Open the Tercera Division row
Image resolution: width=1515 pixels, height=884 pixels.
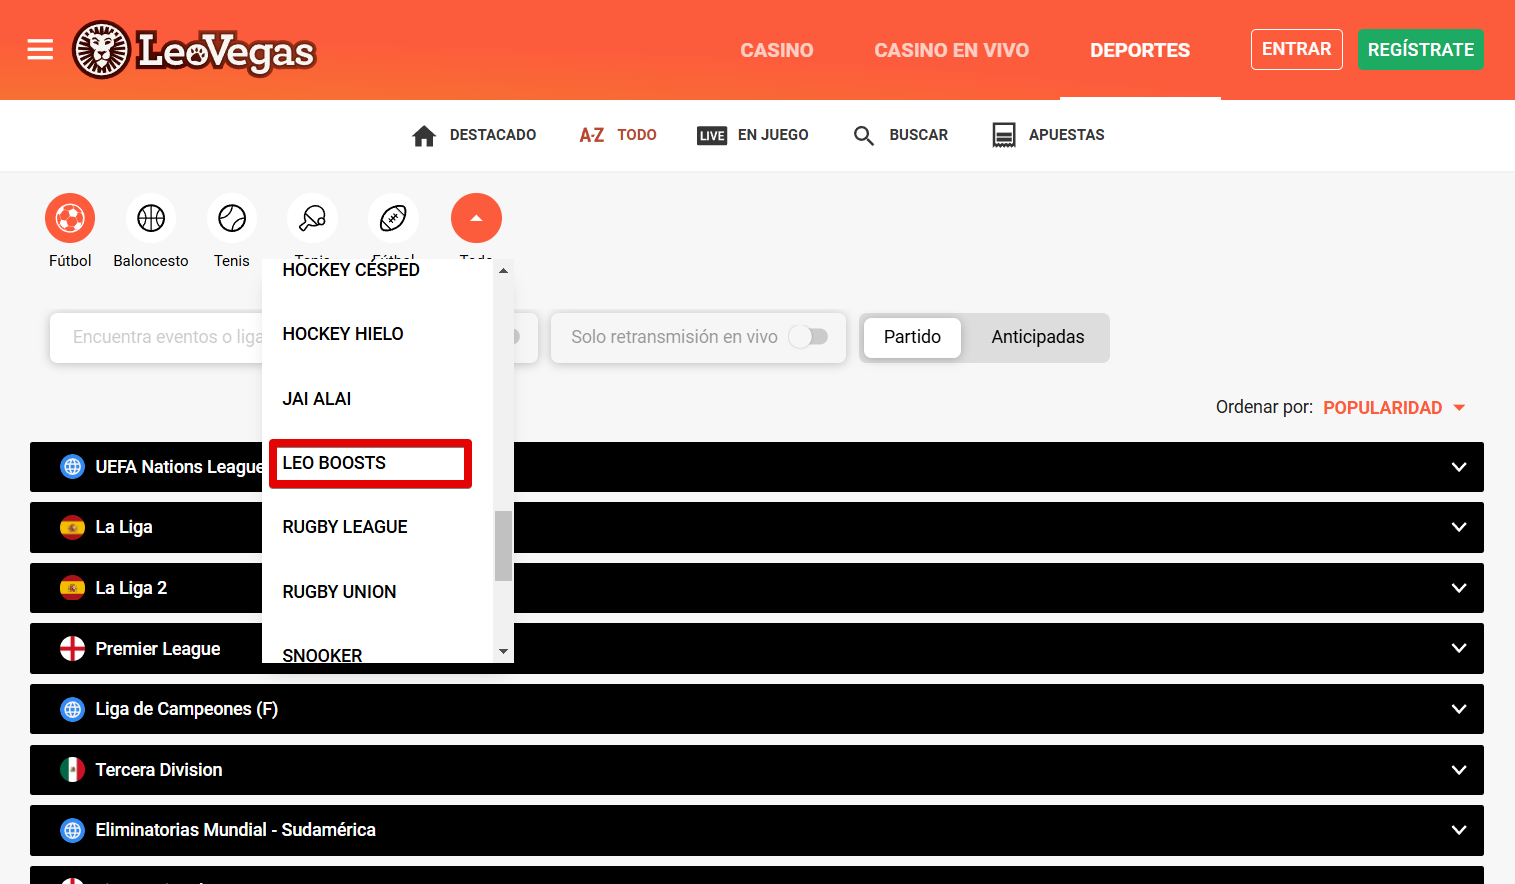point(757,770)
